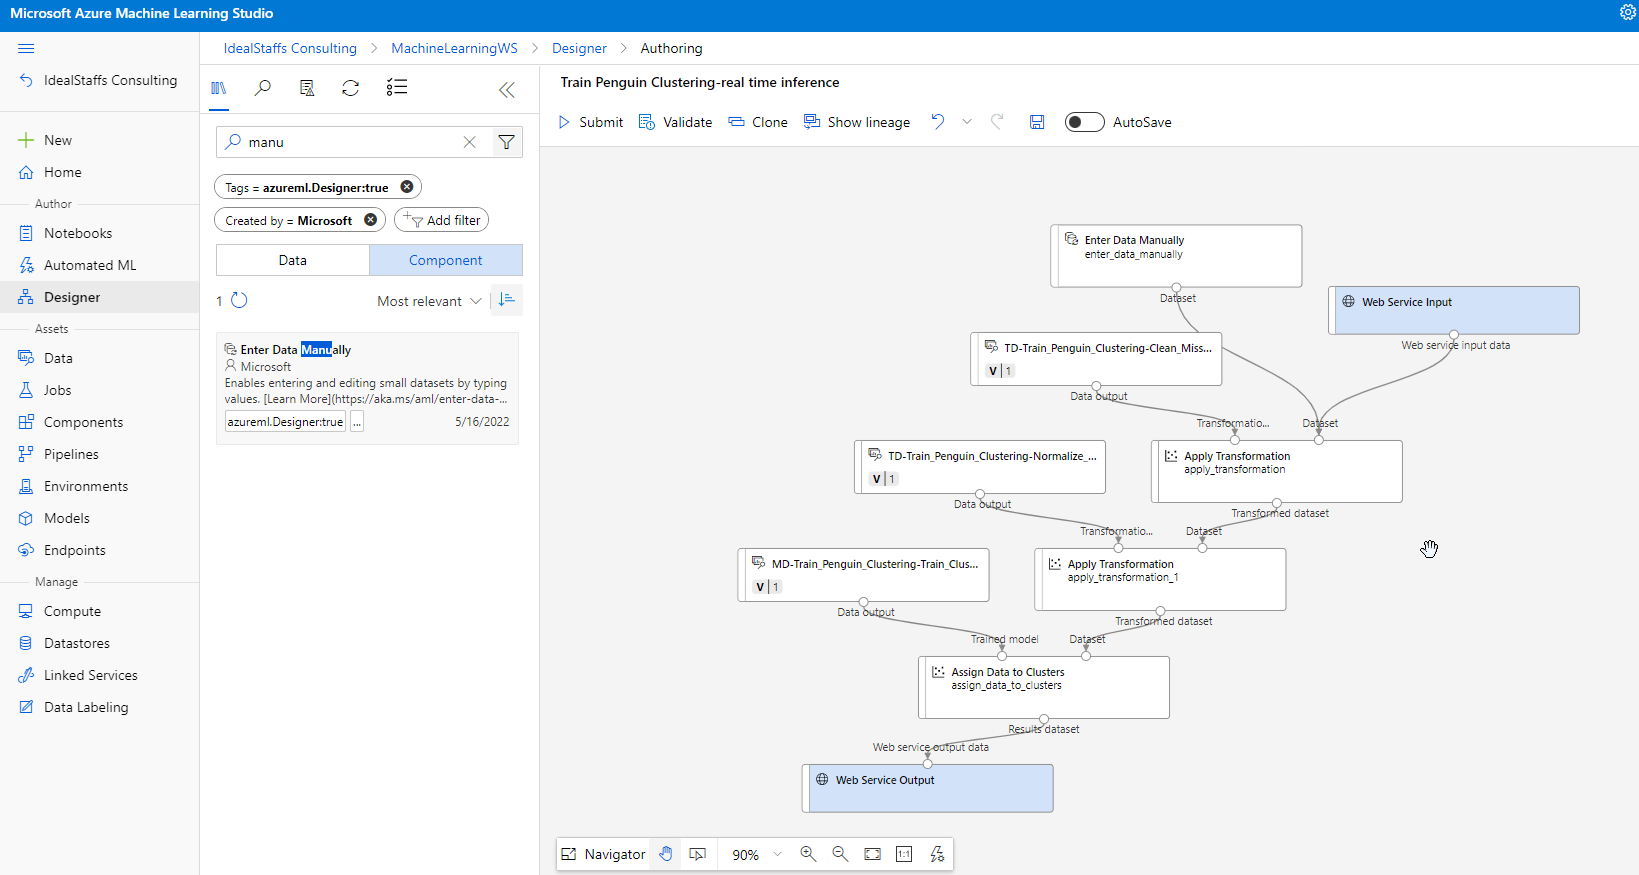The width and height of the screenshot is (1639, 875).
Task: Open the zoom percentage dropdown
Action: (757, 854)
